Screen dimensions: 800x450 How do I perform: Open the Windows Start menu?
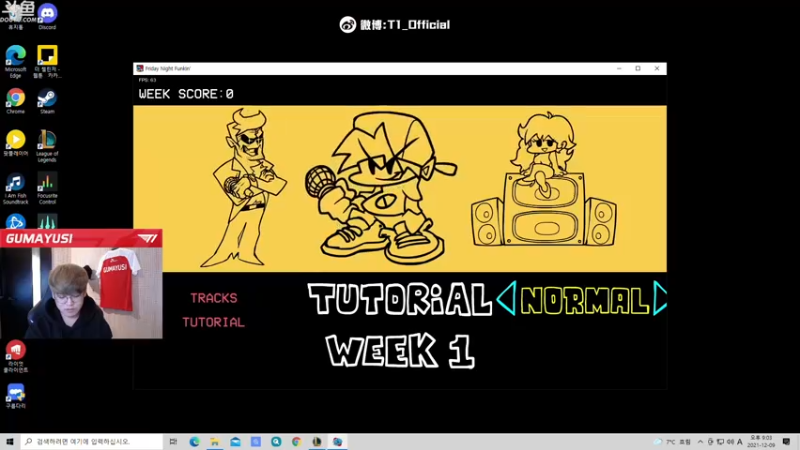click(x=10, y=442)
